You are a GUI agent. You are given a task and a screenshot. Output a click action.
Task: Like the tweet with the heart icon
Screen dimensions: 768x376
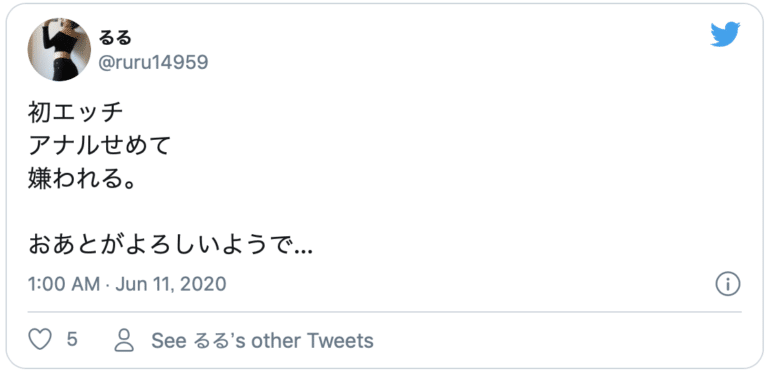click(40, 340)
